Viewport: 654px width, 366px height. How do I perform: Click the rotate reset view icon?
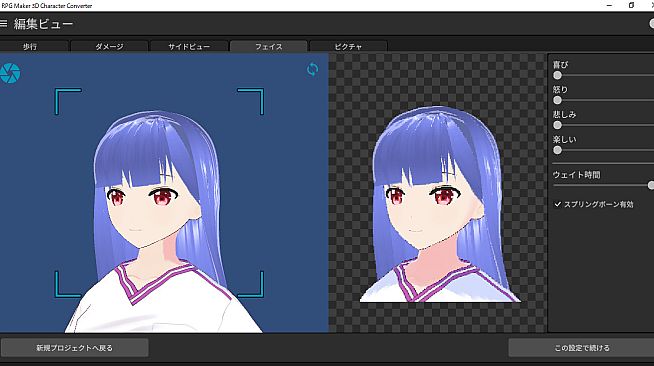click(x=312, y=69)
